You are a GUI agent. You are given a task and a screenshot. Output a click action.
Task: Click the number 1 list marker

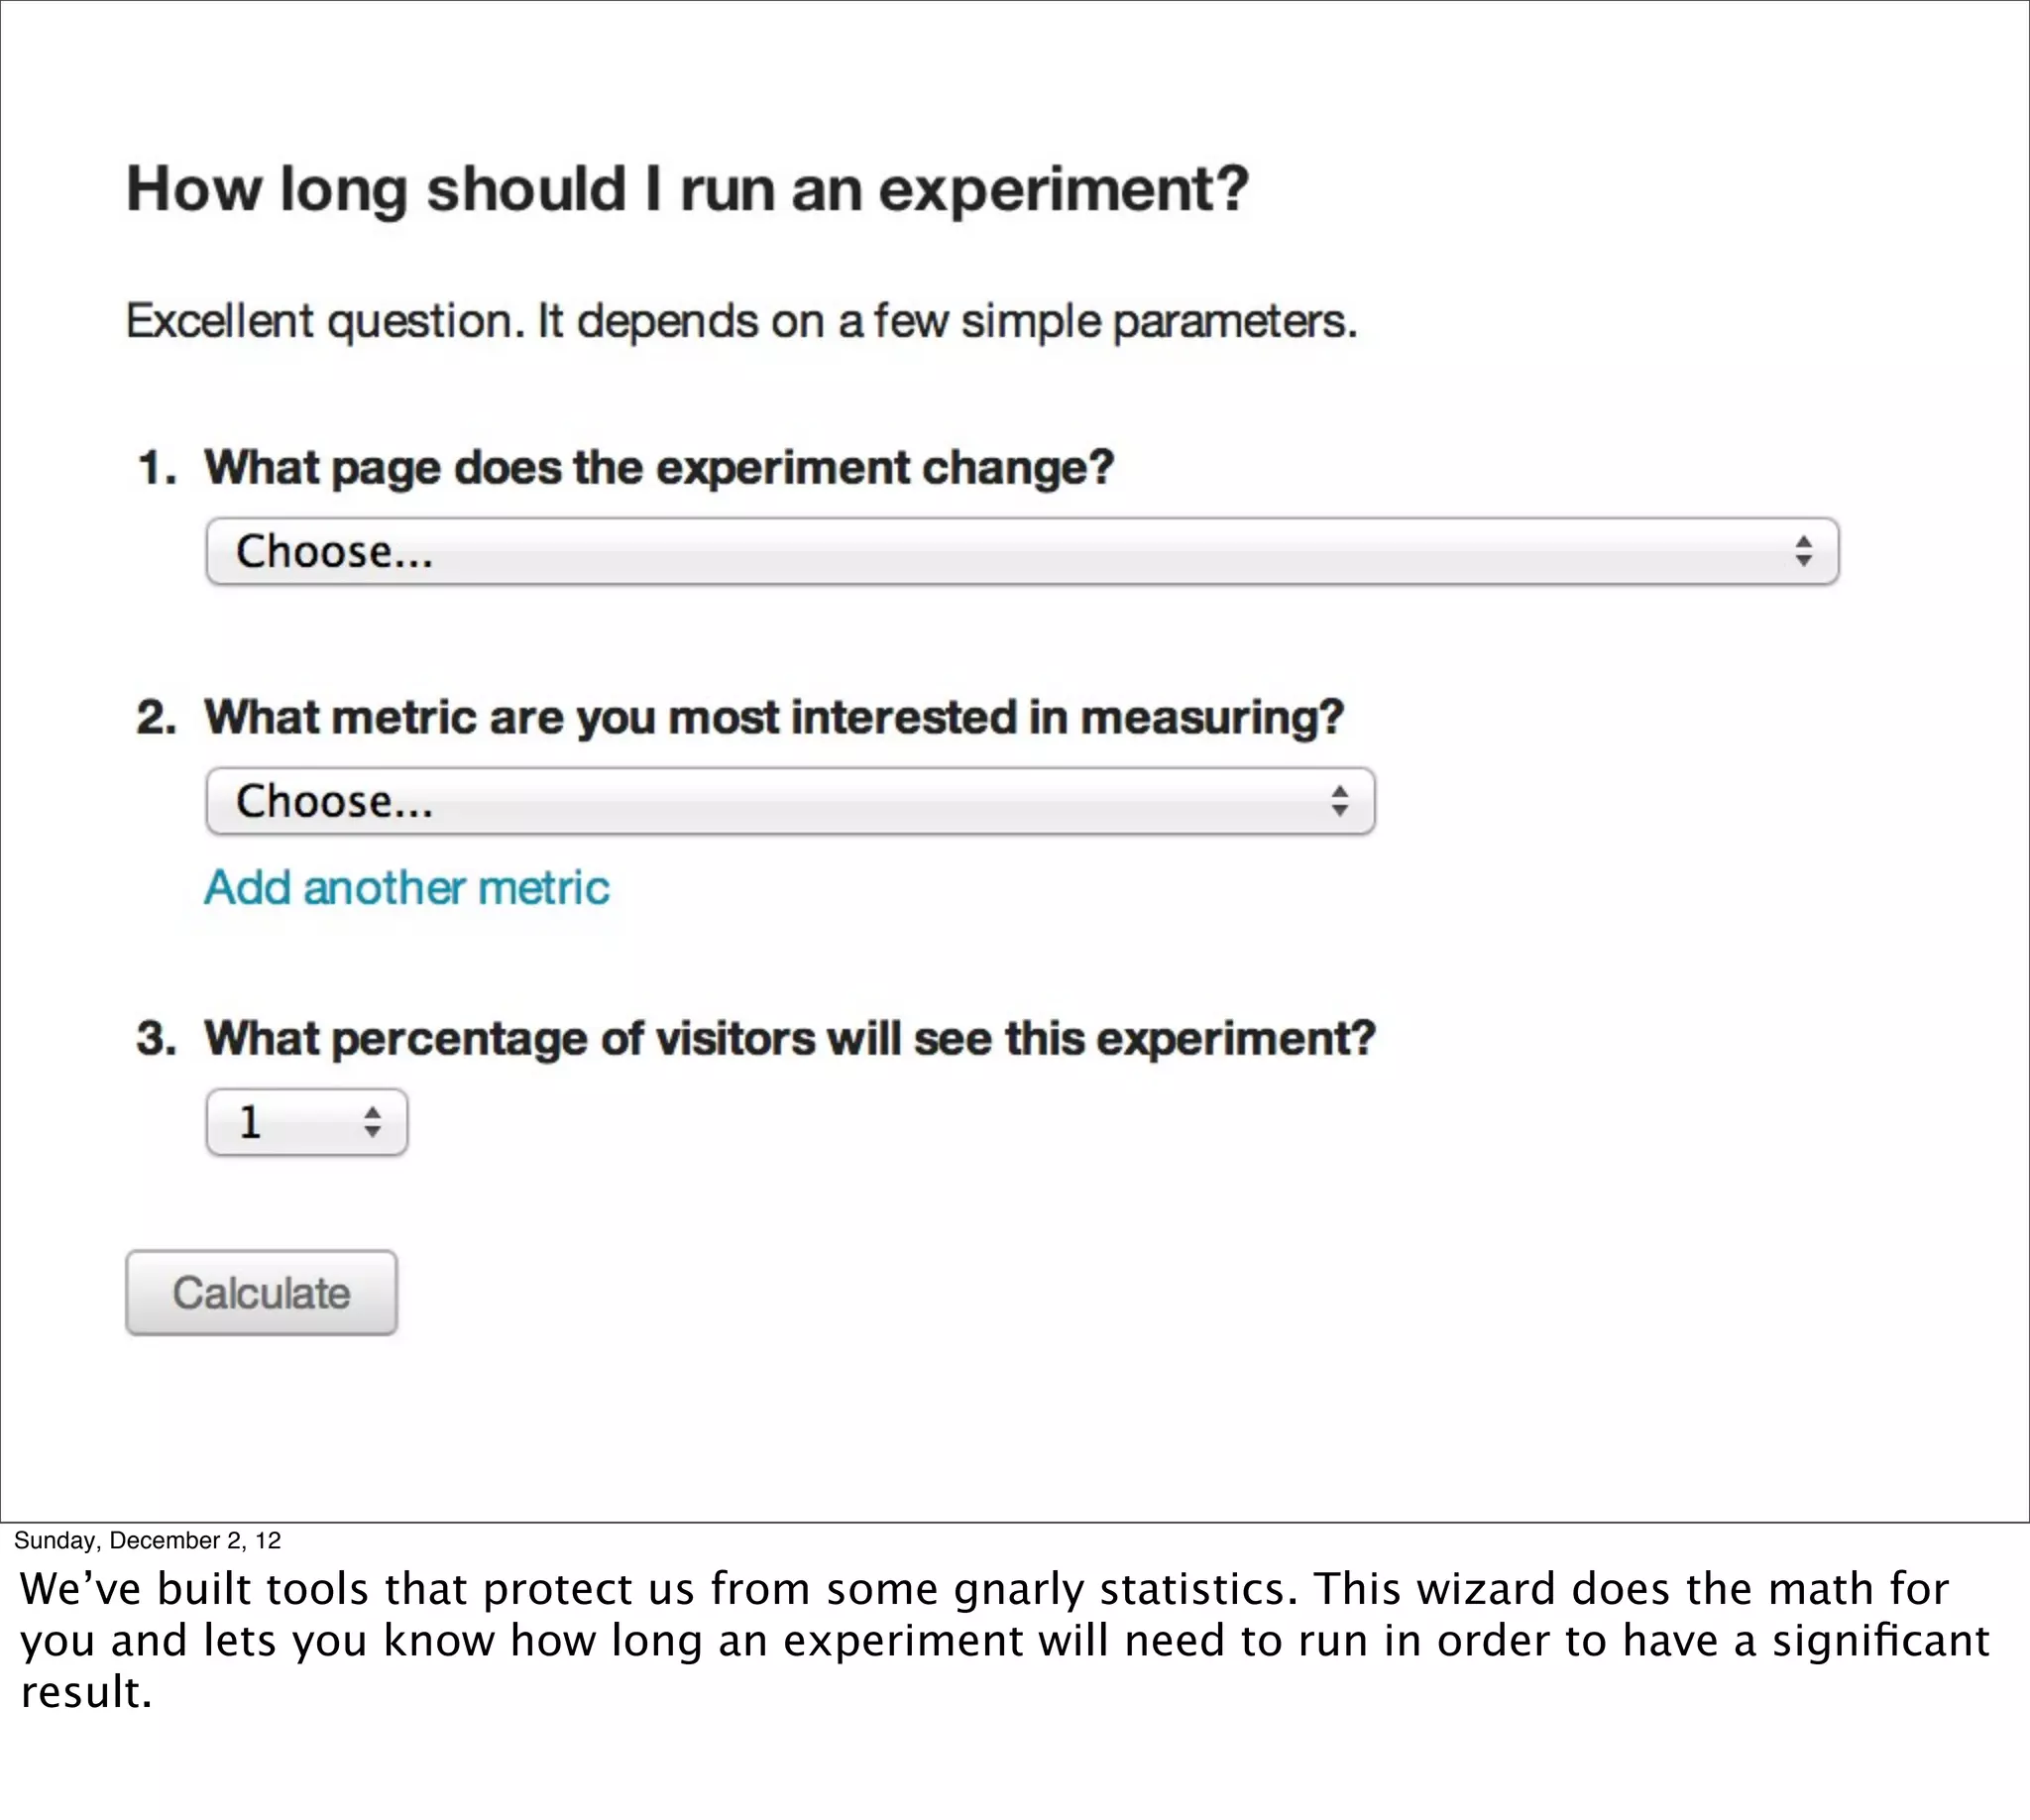pyautogui.click(x=157, y=468)
